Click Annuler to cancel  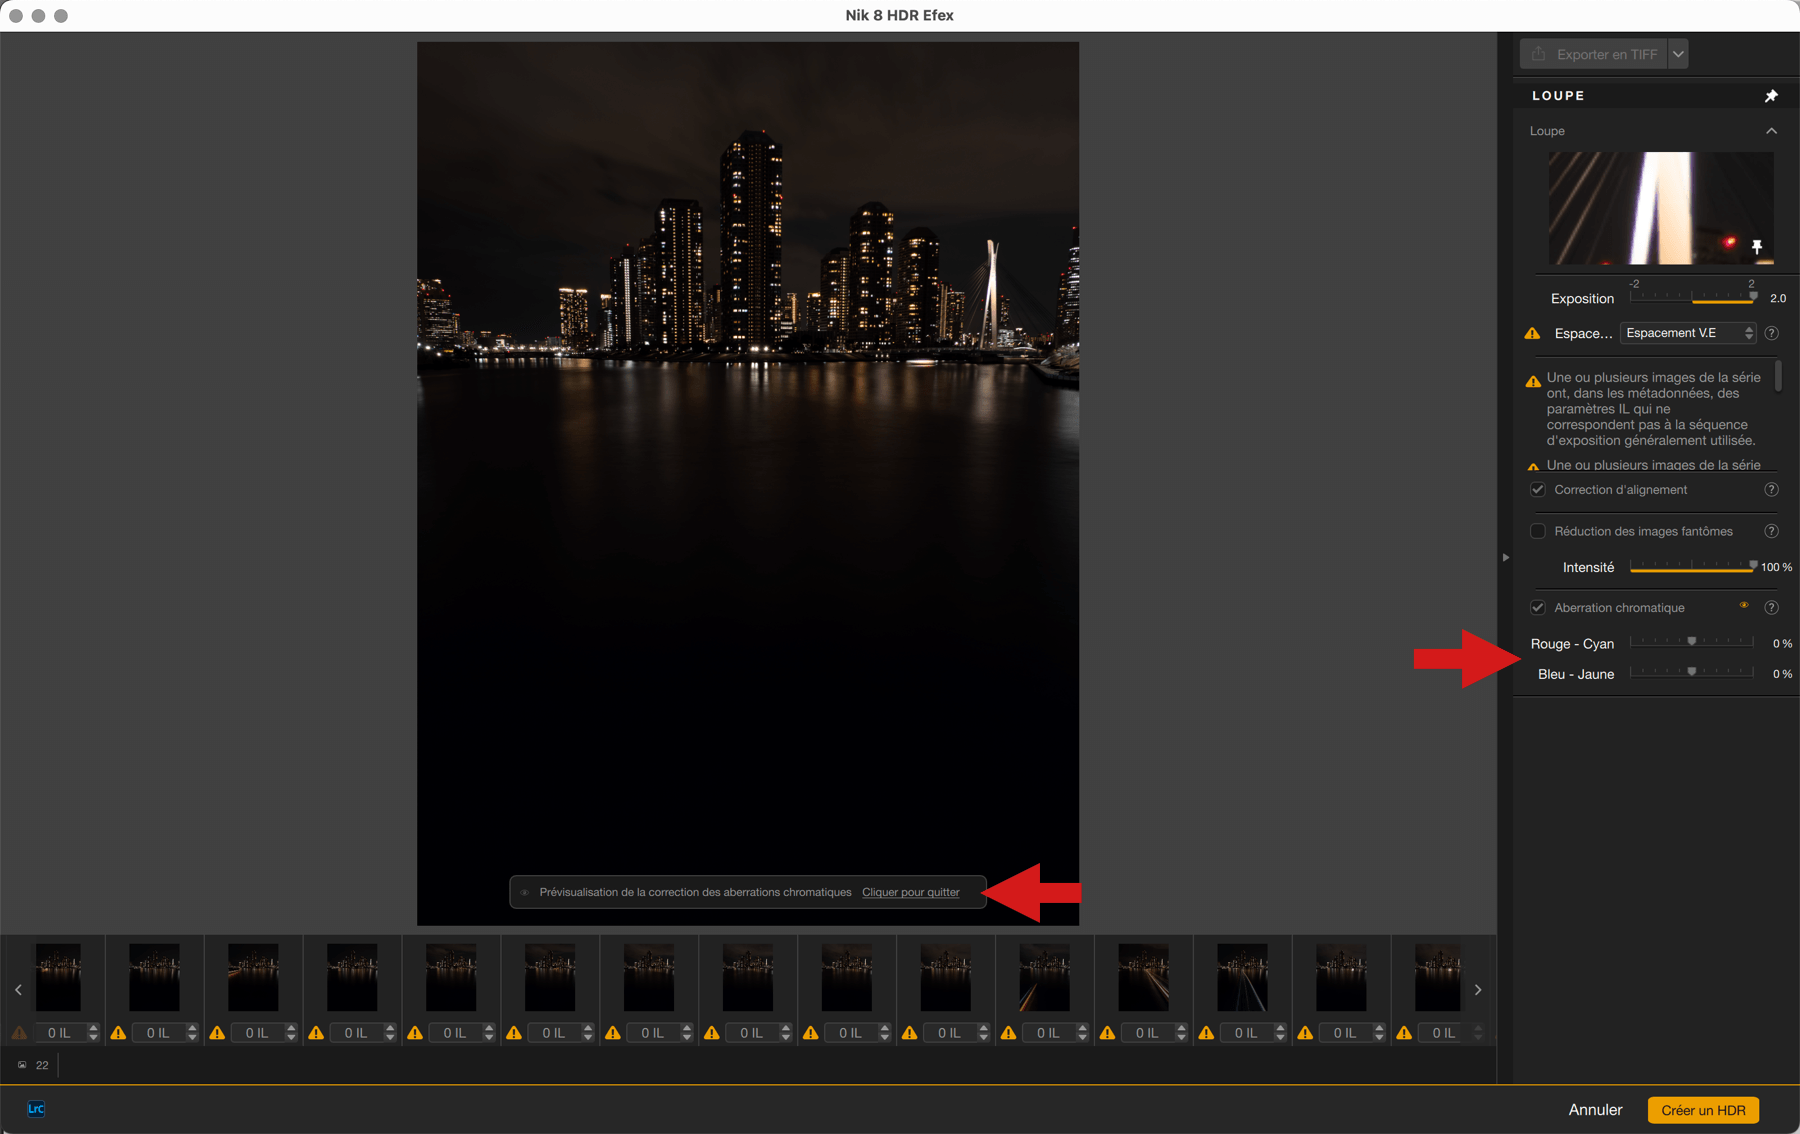pos(1595,1110)
